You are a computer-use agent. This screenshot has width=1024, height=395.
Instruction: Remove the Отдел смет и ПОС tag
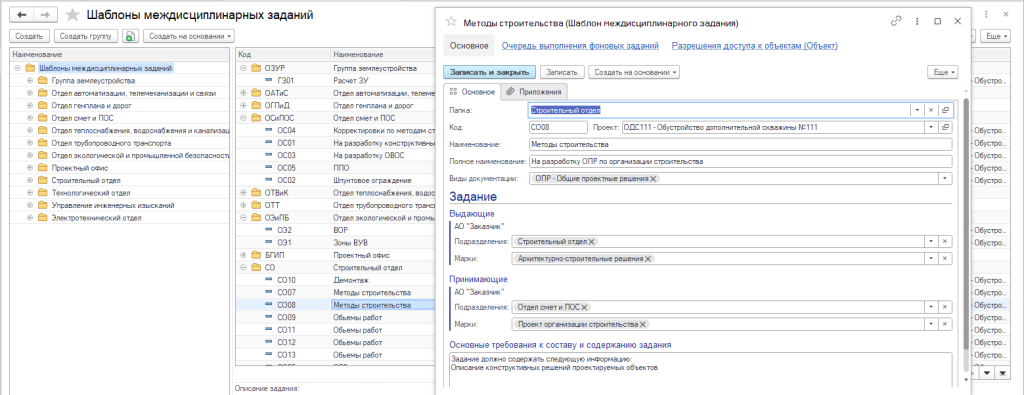click(584, 307)
